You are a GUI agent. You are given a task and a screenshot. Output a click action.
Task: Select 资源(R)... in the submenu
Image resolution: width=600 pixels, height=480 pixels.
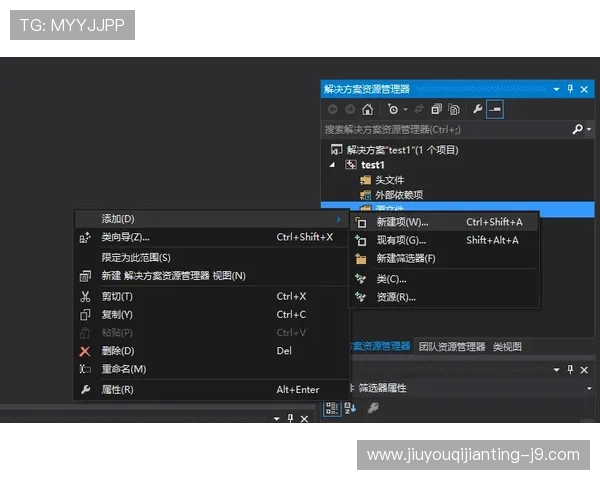[x=444, y=297]
